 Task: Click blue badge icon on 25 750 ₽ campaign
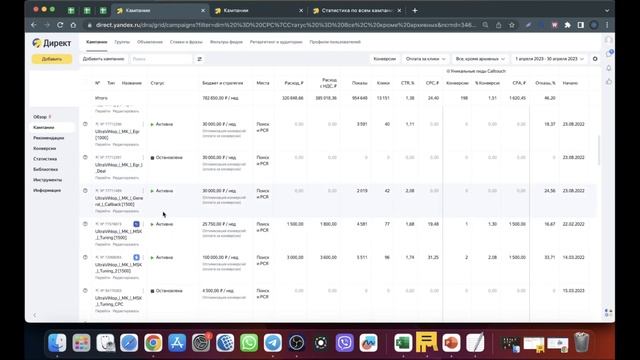tap(136, 224)
